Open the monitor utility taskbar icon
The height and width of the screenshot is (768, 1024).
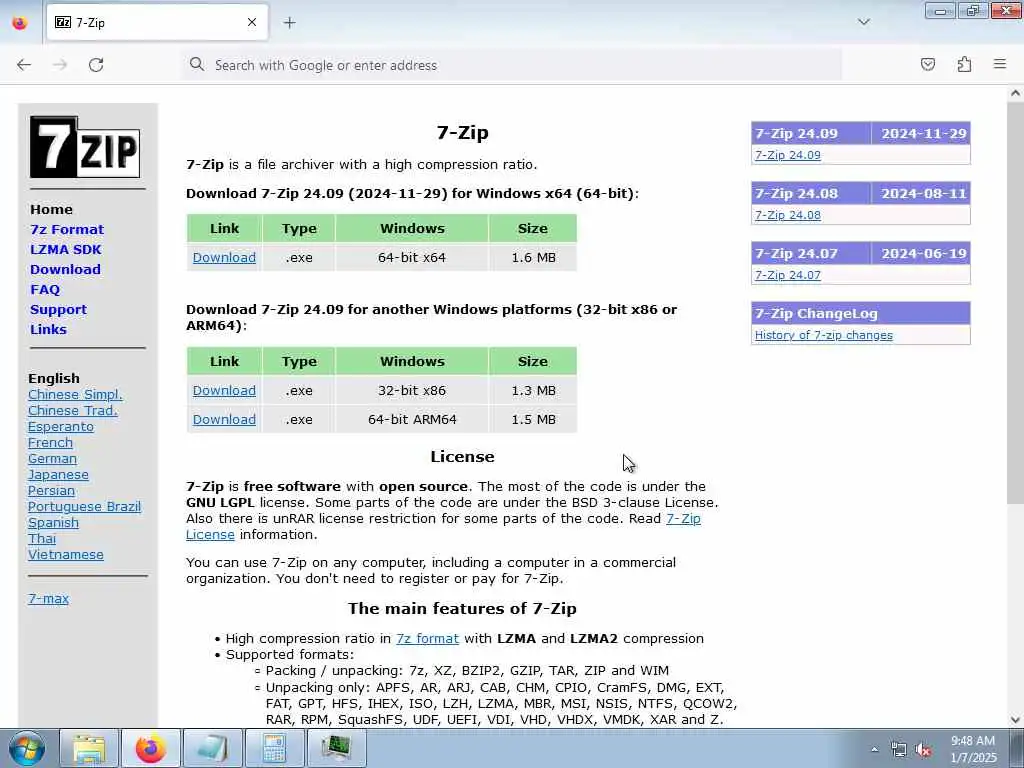click(x=336, y=748)
